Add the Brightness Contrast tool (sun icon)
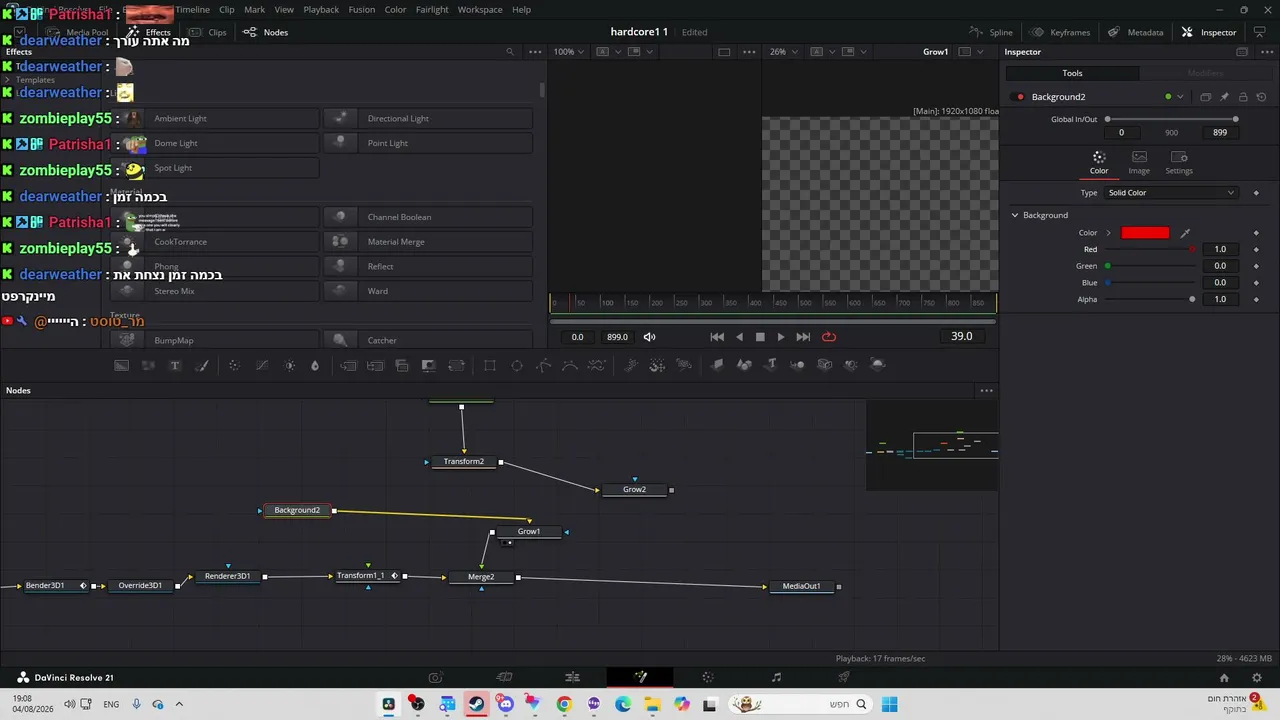This screenshot has height=720, width=1280. pos(290,365)
